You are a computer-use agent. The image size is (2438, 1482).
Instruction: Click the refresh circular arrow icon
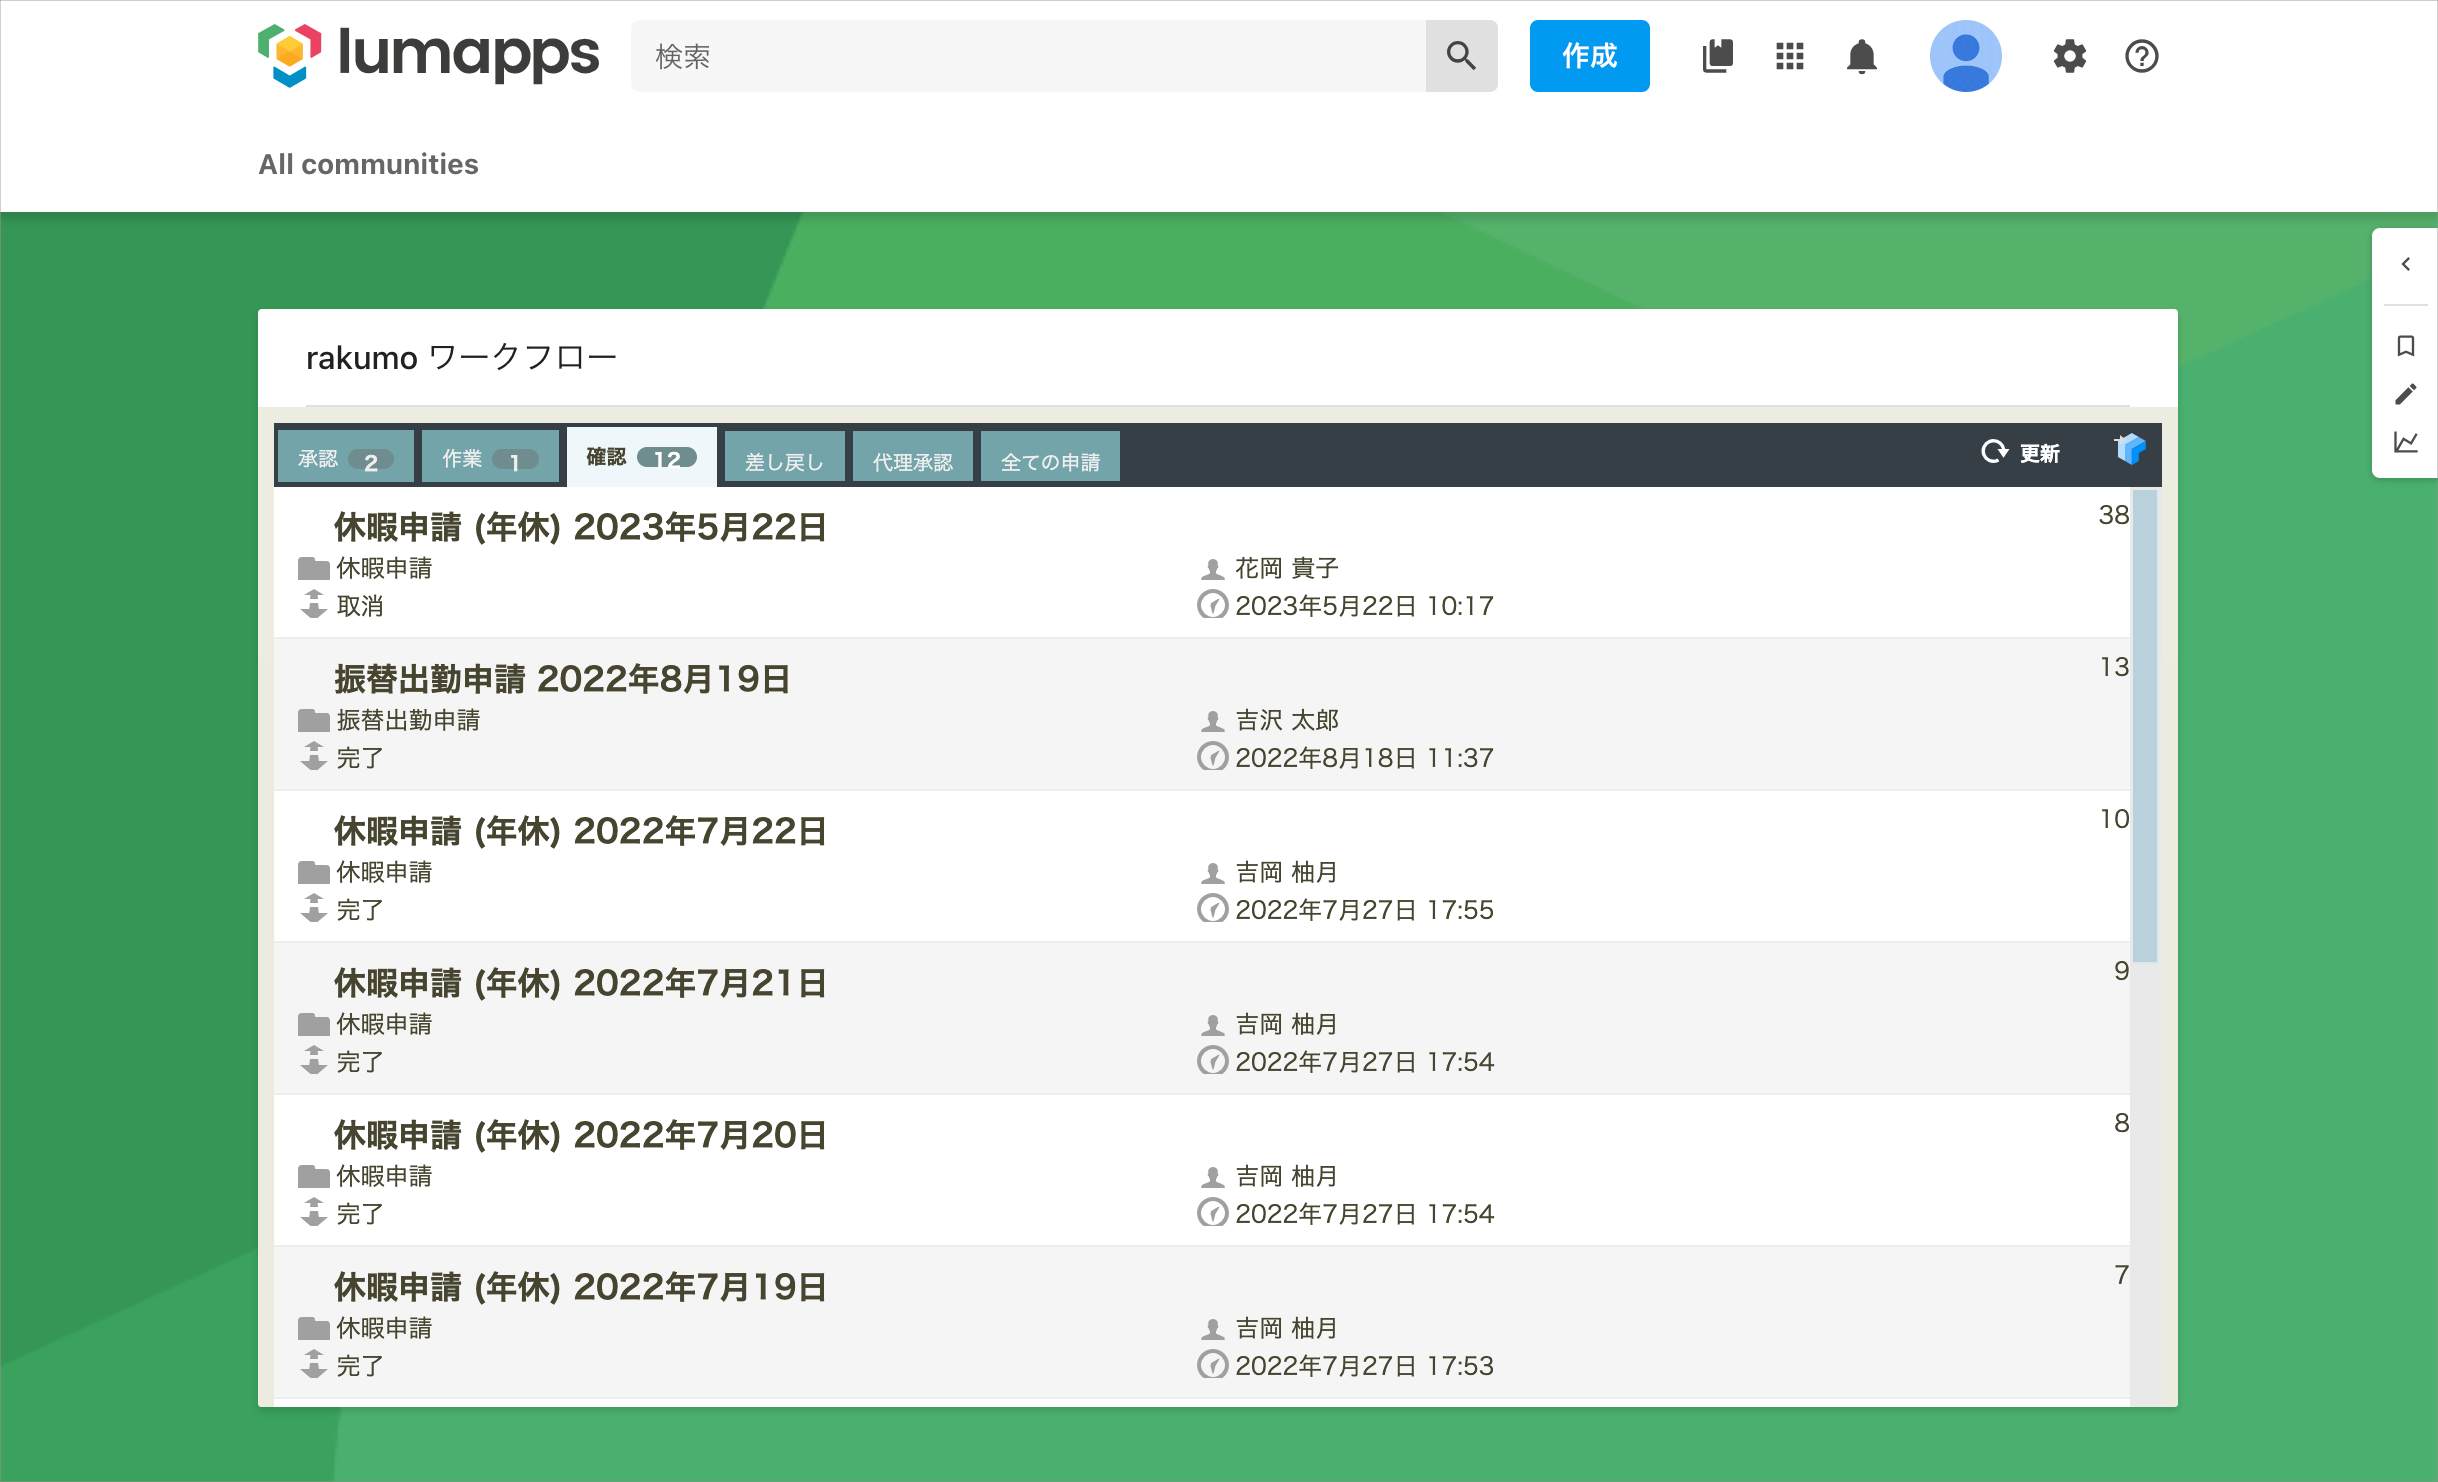(1994, 452)
